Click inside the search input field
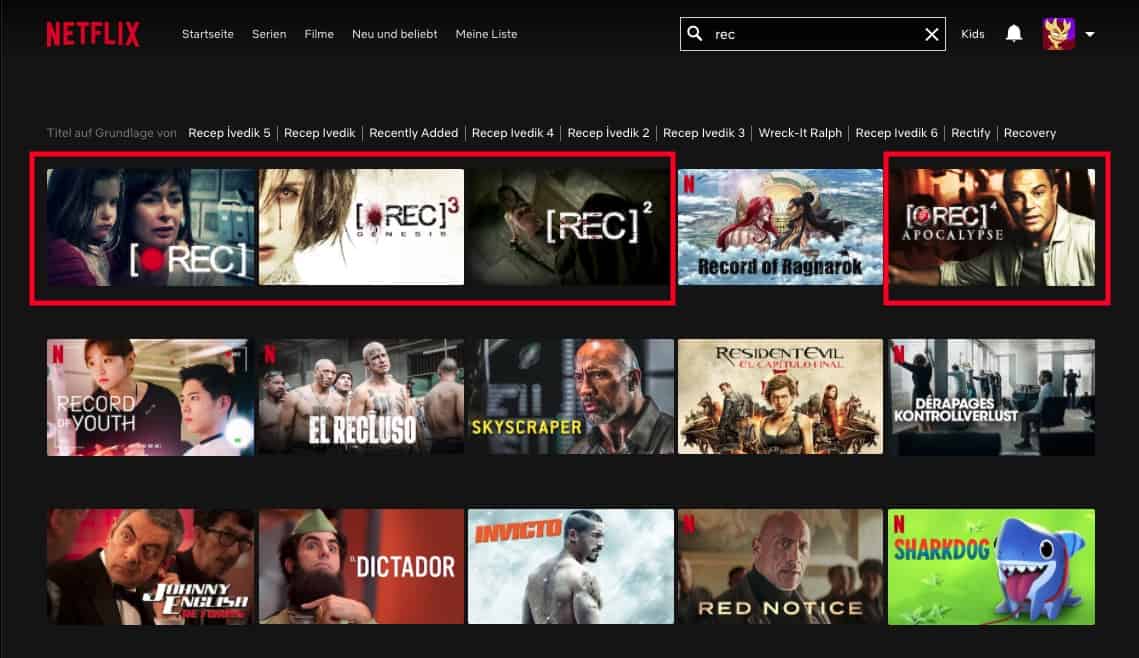The image size is (1139, 658). (800, 33)
